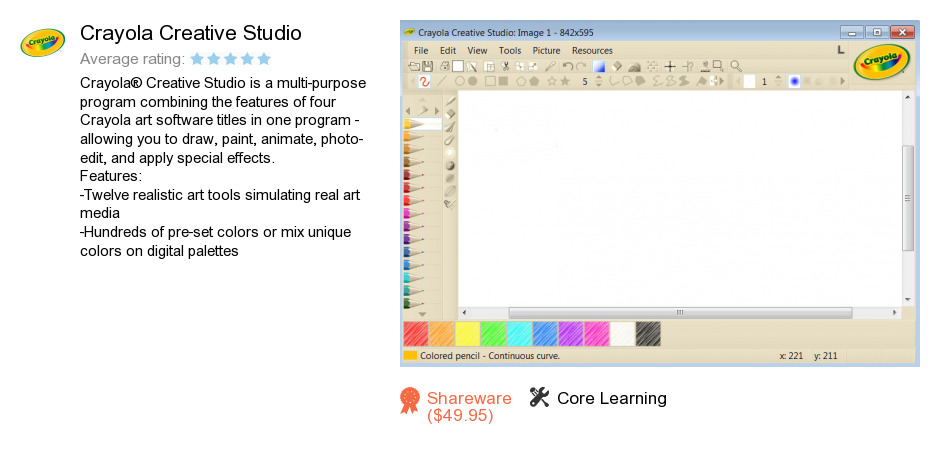This screenshot has width=940, height=451.
Task: Select the outlined star shape
Action: pyautogui.click(x=552, y=81)
